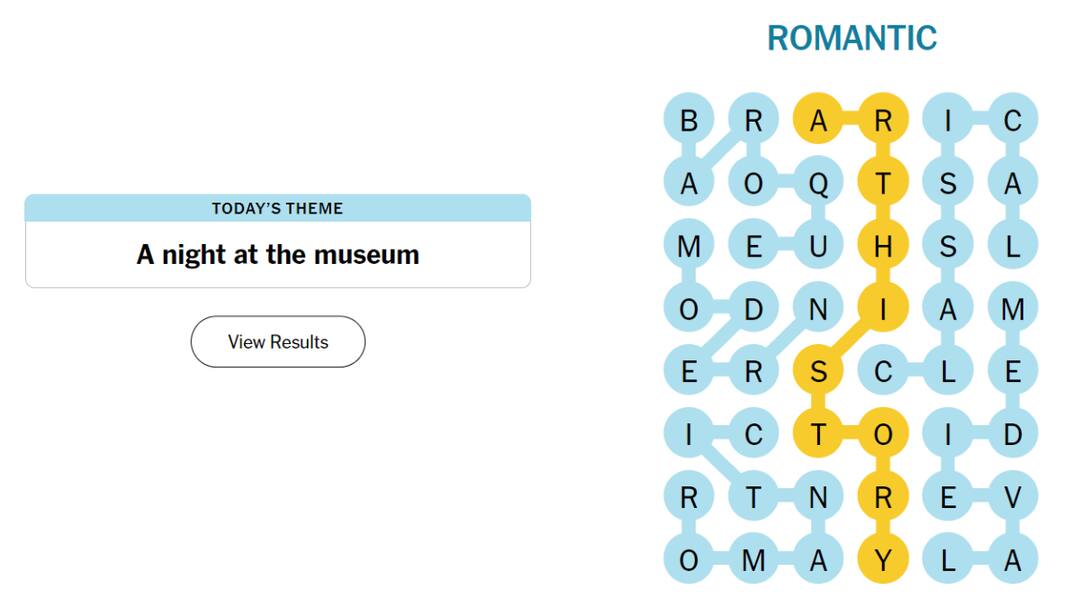Click the yellow R at the top of the path
This screenshot has width=1080, height=608.
[883, 118]
